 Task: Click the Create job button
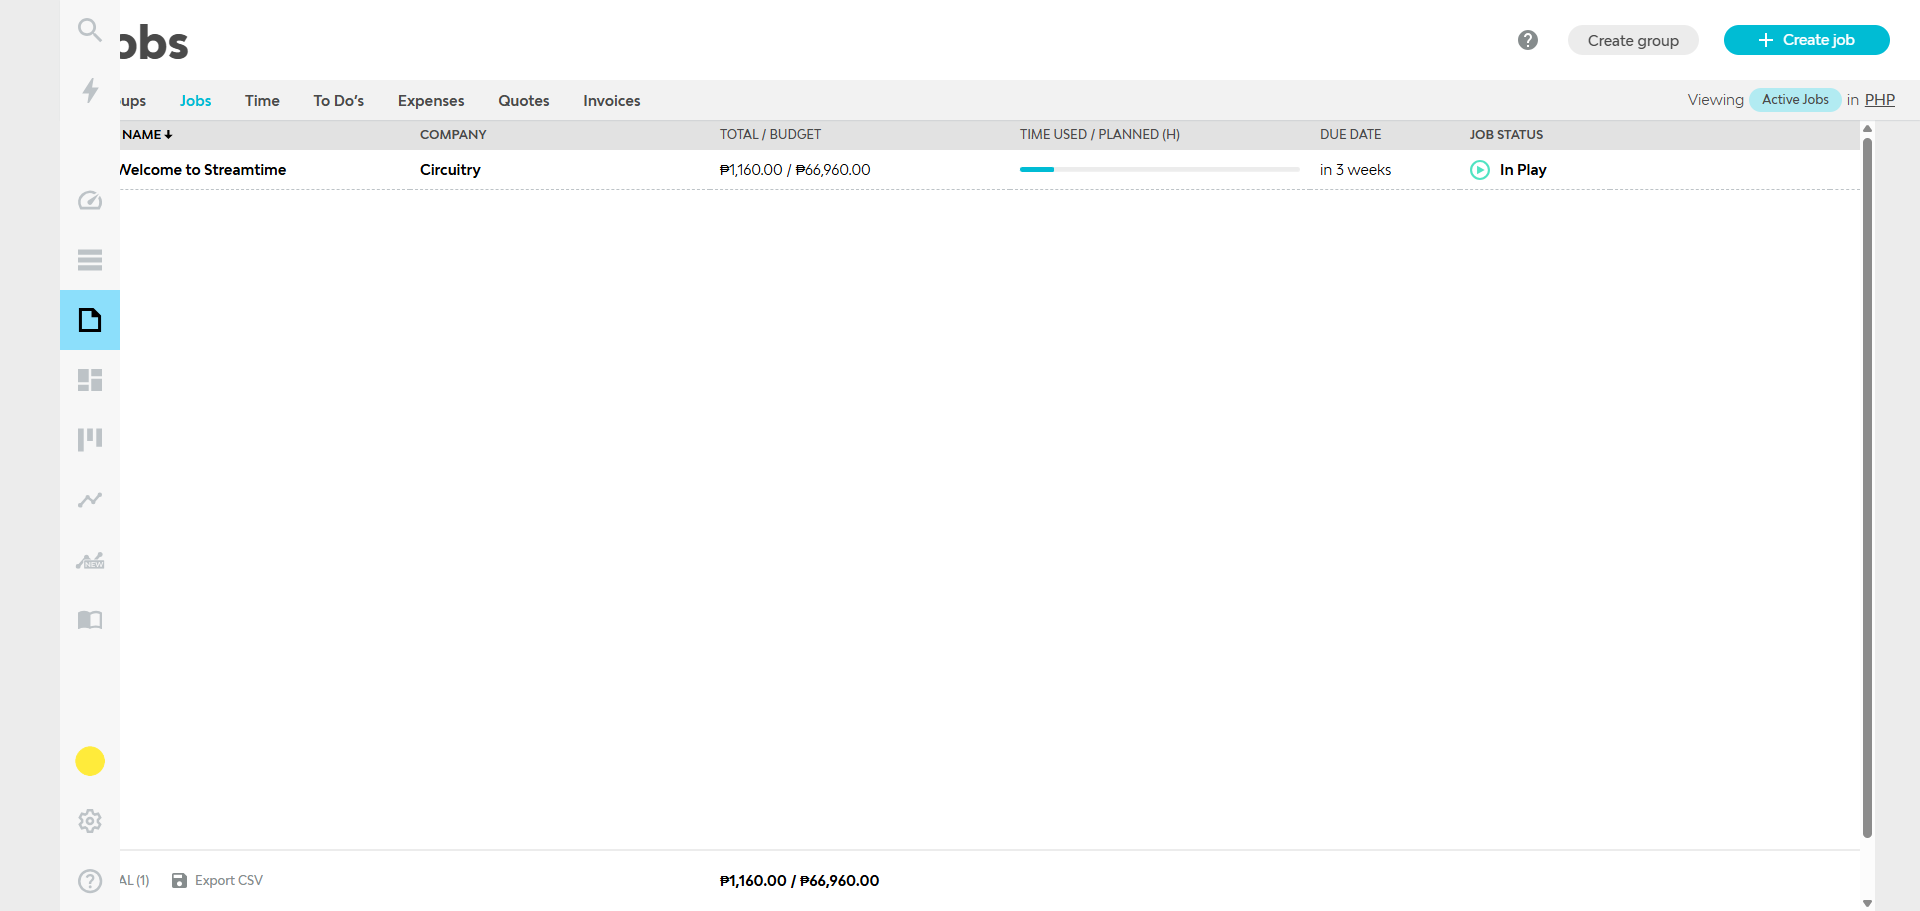pos(1806,40)
